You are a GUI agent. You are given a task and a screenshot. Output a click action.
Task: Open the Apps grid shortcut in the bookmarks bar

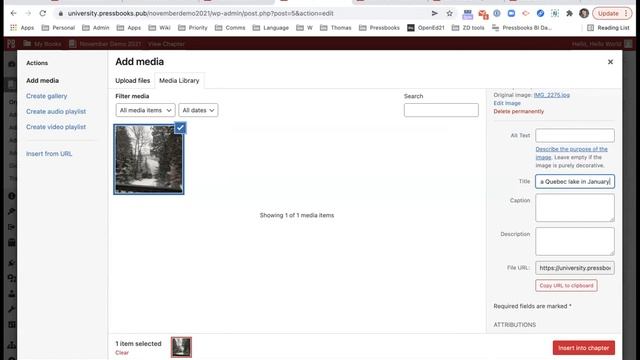click(x=22, y=28)
